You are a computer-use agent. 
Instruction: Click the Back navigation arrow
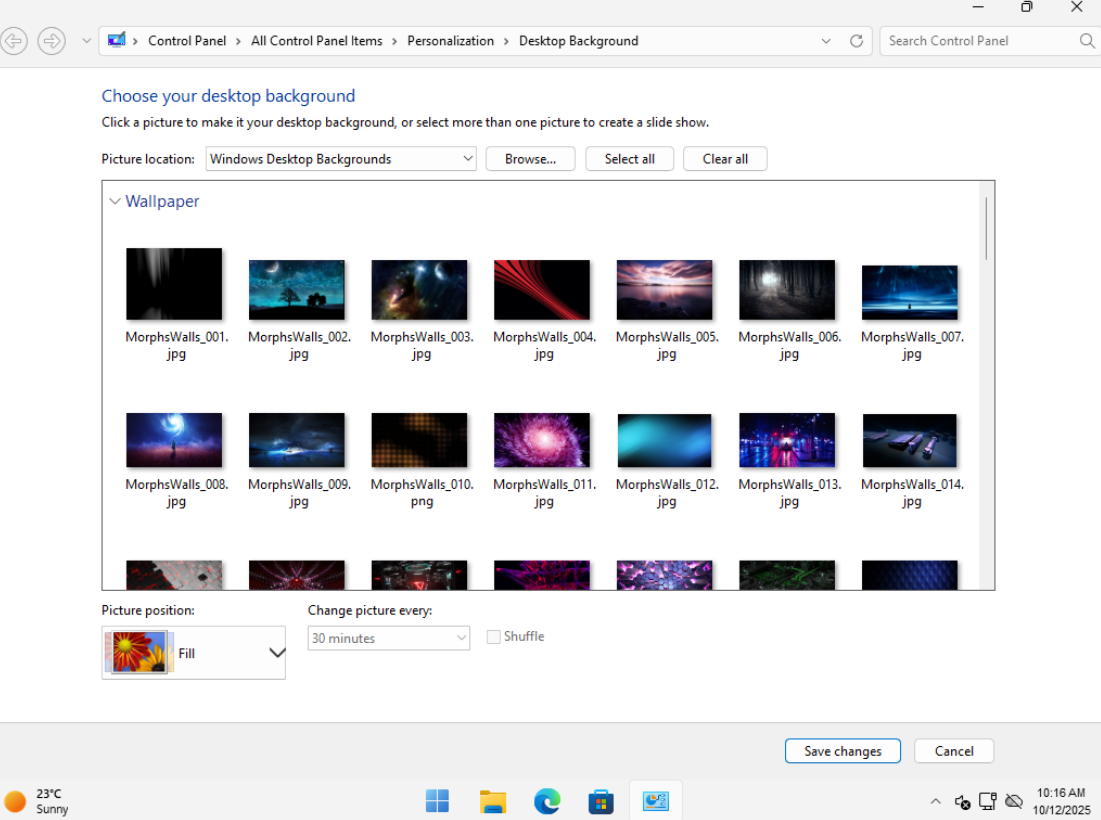point(14,41)
